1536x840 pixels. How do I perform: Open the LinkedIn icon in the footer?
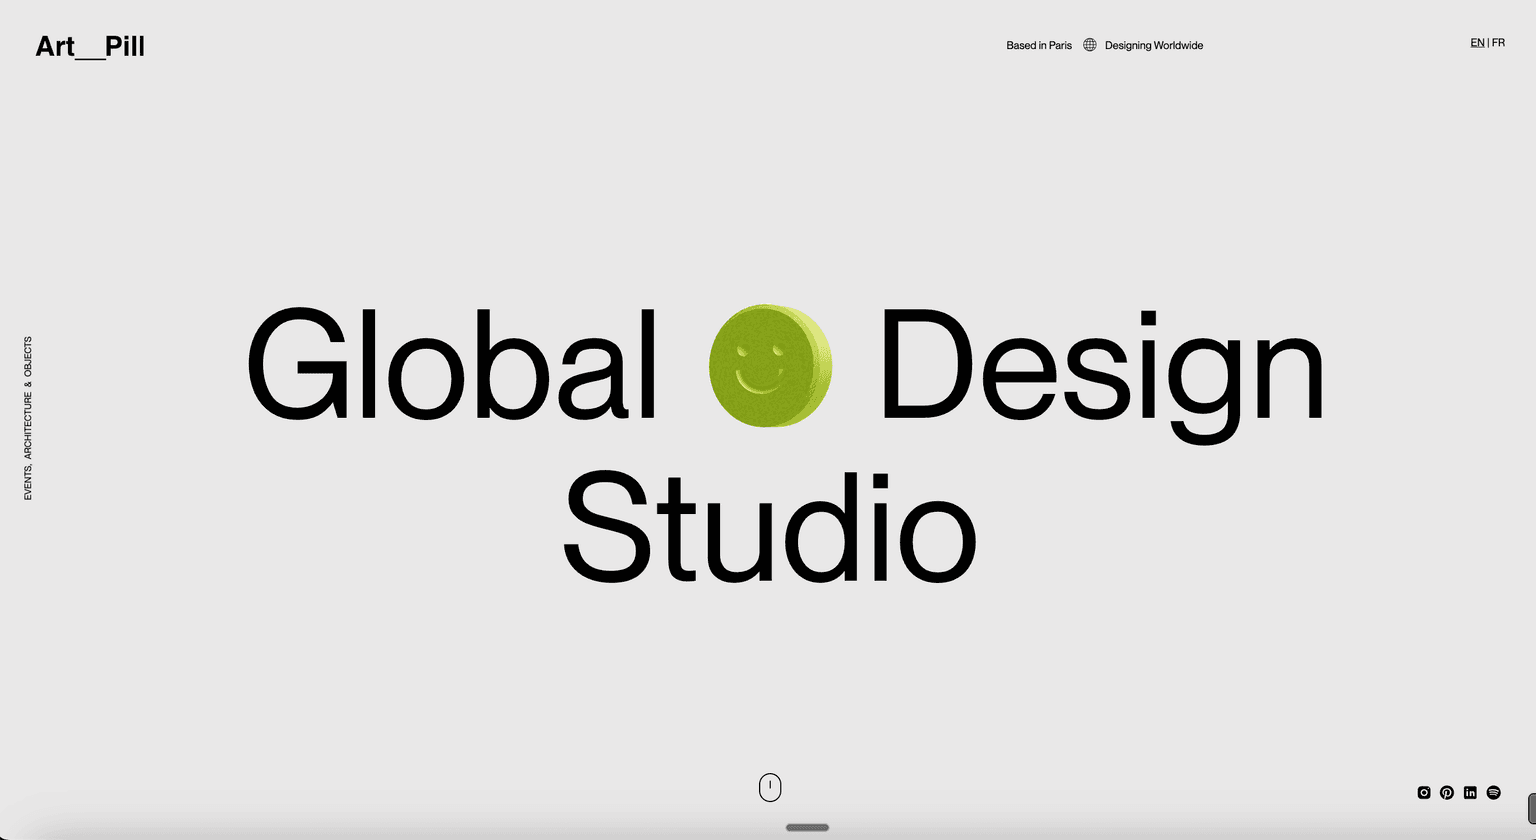click(1470, 792)
